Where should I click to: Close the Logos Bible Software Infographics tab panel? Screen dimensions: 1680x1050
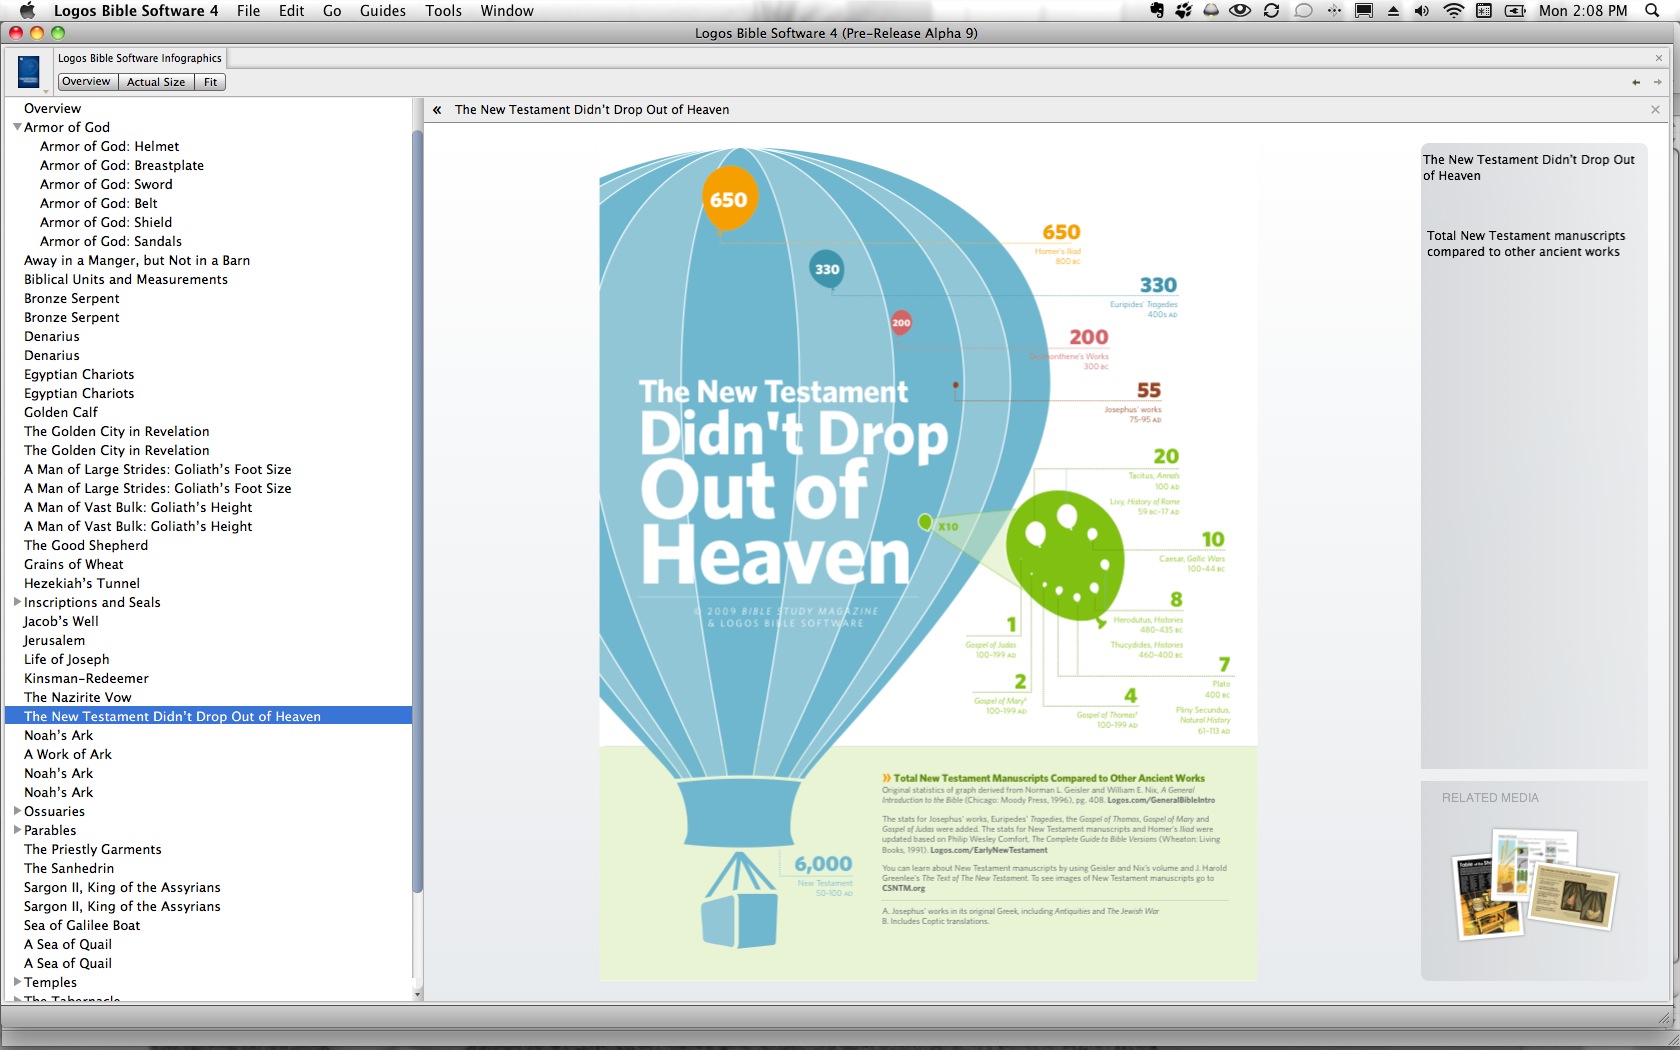coord(1659,58)
